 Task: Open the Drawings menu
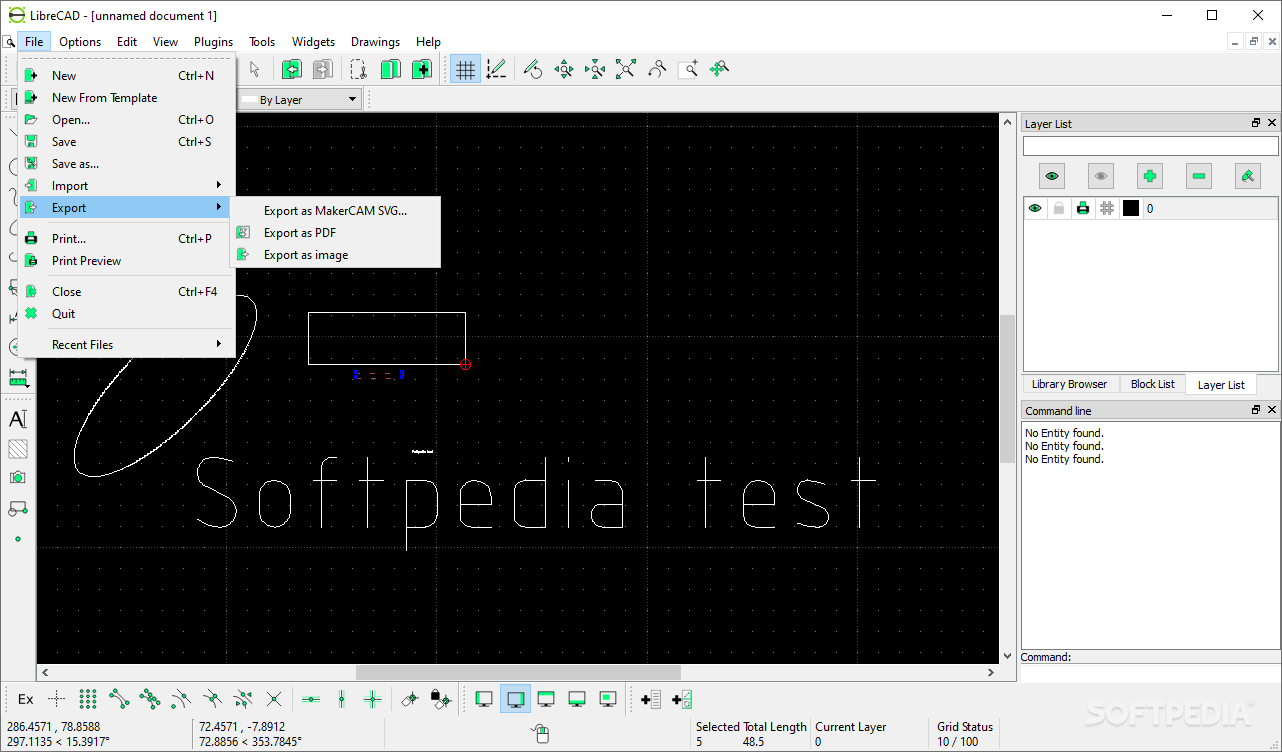tap(375, 42)
